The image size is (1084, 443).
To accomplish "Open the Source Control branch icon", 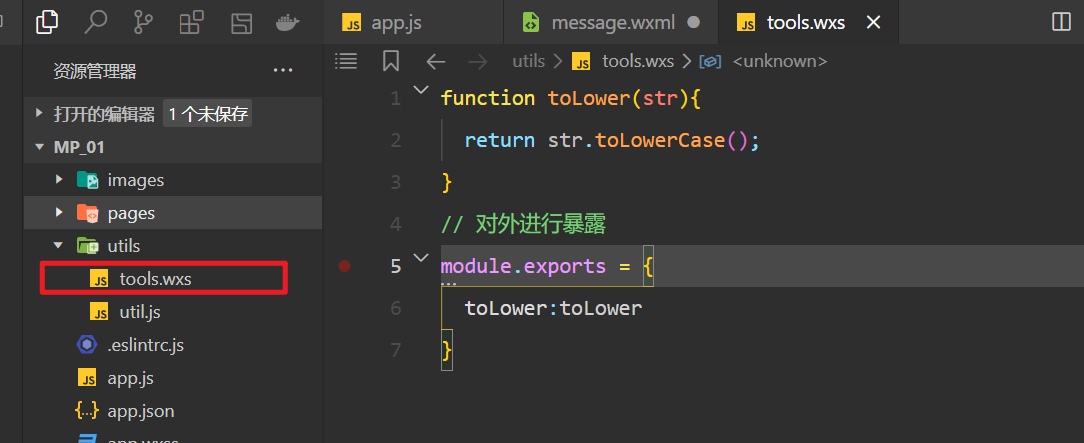I will (x=143, y=23).
